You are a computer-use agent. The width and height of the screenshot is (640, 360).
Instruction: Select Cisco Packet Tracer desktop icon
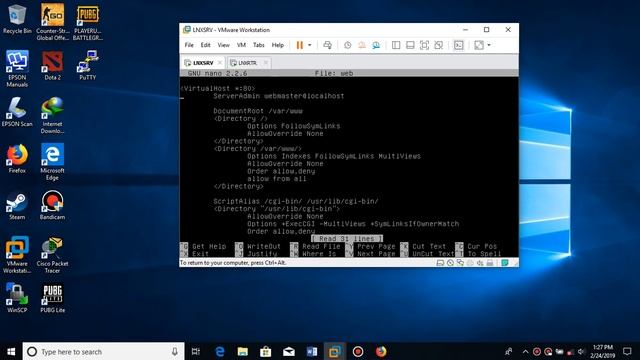(52, 255)
